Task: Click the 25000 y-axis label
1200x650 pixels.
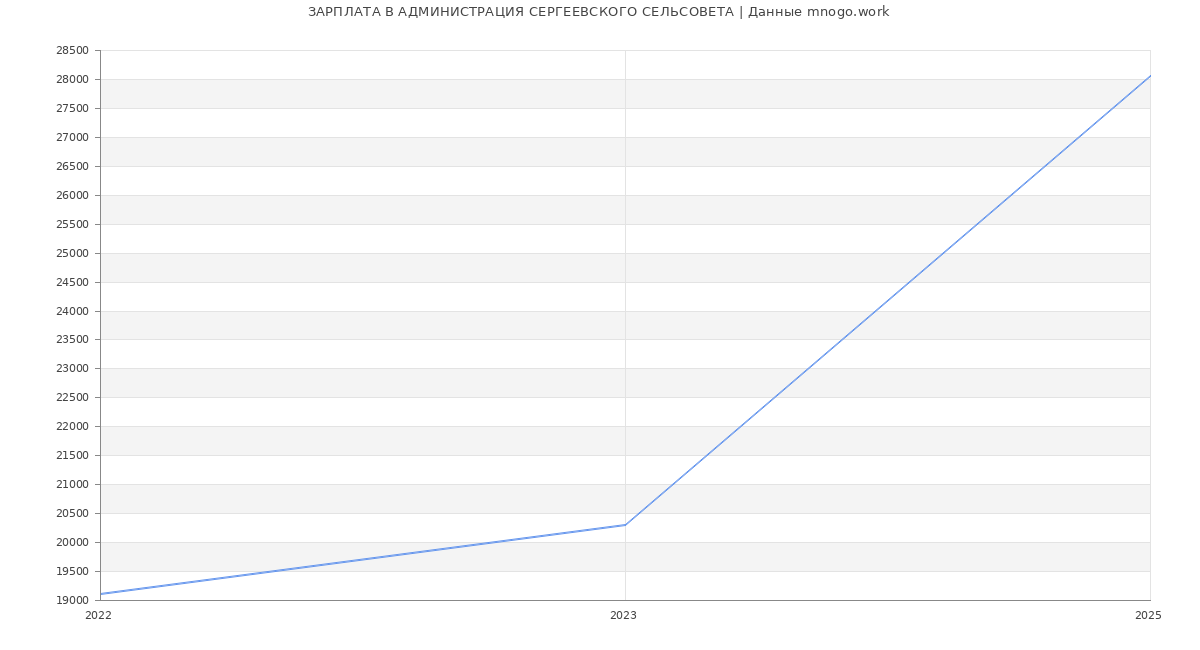Action: tap(72, 253)
